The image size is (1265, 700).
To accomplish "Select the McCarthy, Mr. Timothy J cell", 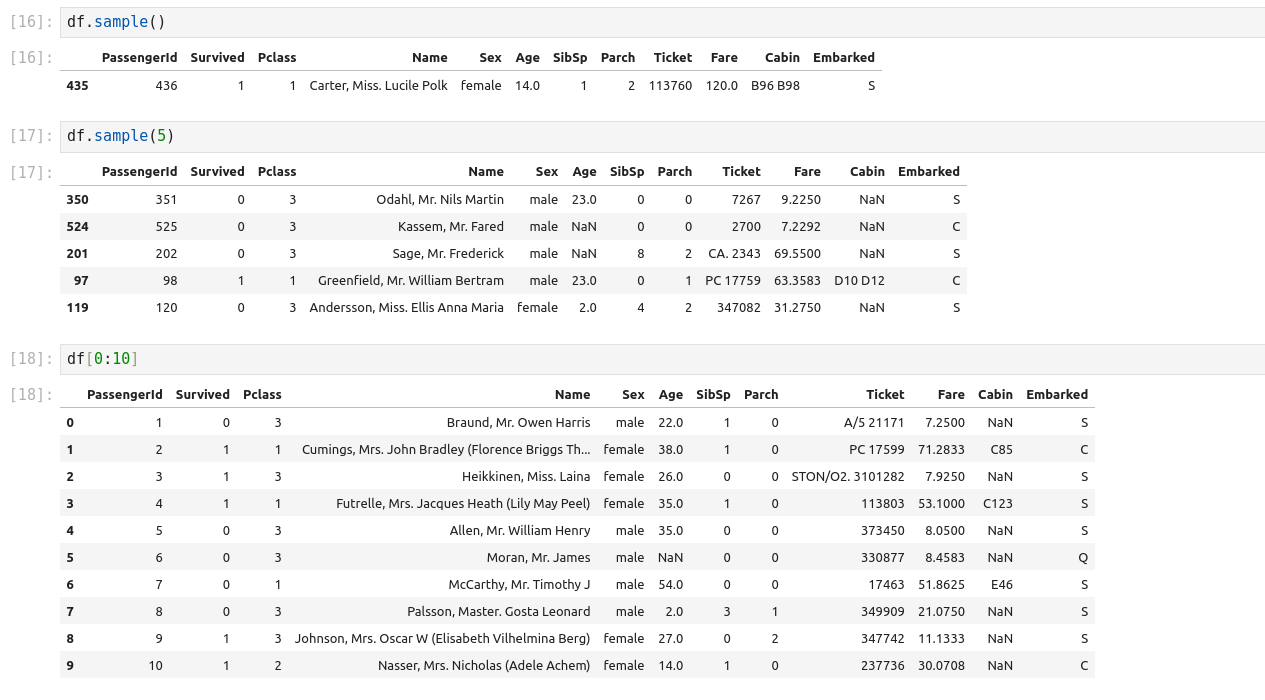I will [x=520, y=585].
